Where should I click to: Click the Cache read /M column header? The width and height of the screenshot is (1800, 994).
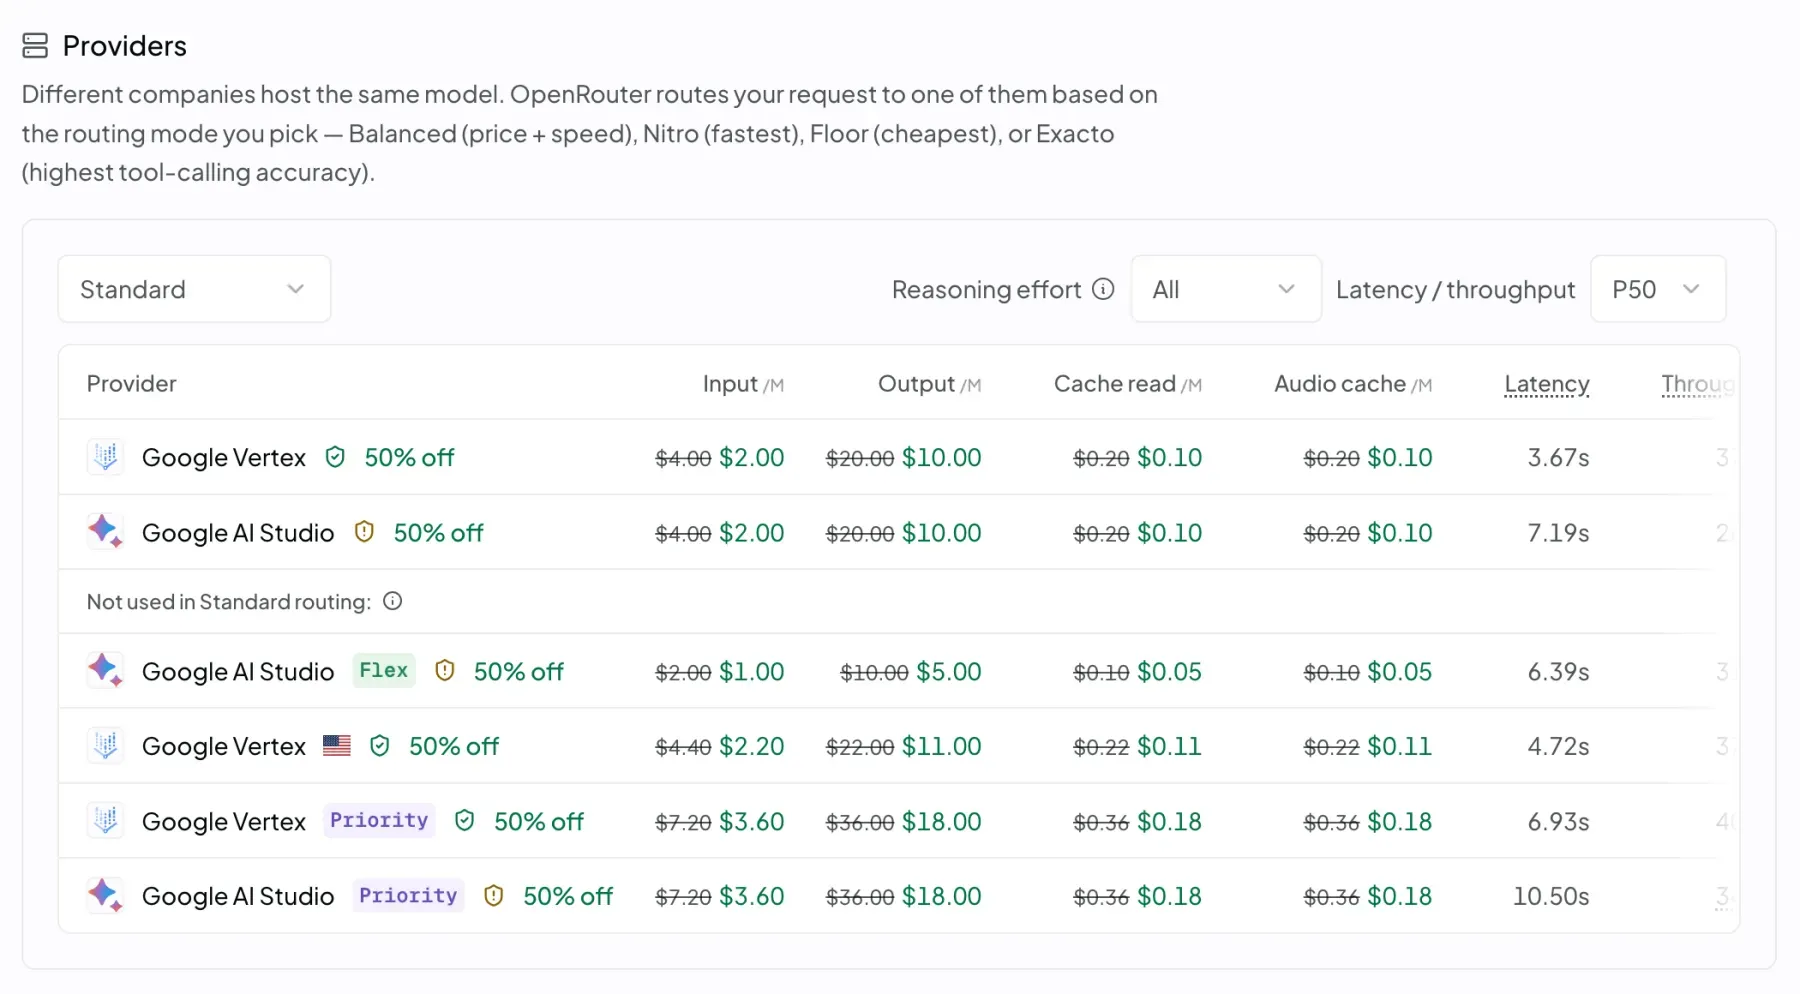[1128, 384]
